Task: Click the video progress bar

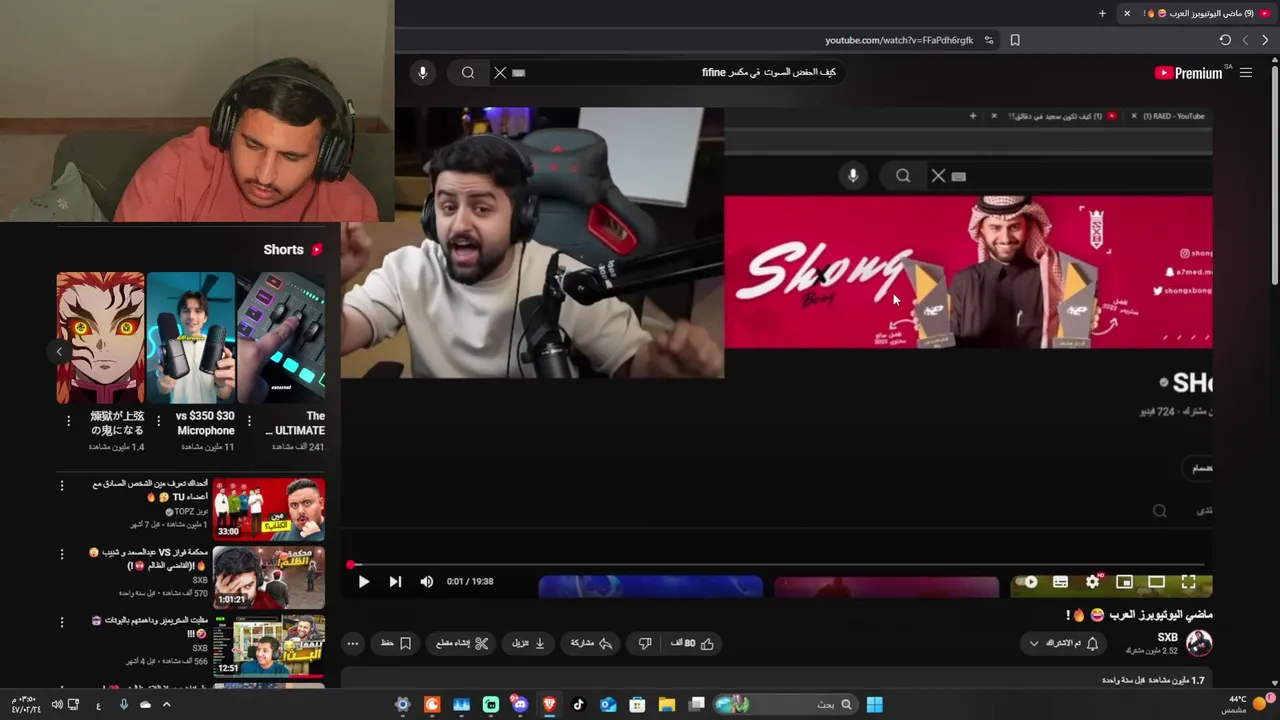Action: pyautogui.click(x=776, y=565)
